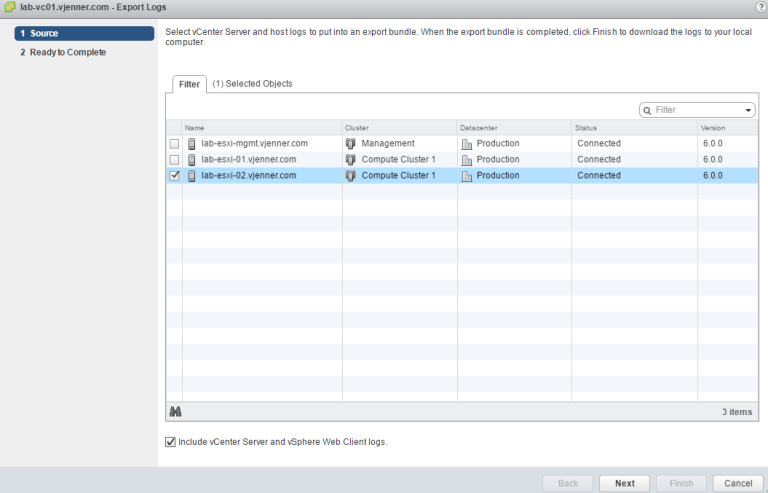Click host icon beside lab-esxi-mgmt.vjenner.com
This screenshot has width=768, height=493.
[x=192, y=144]
